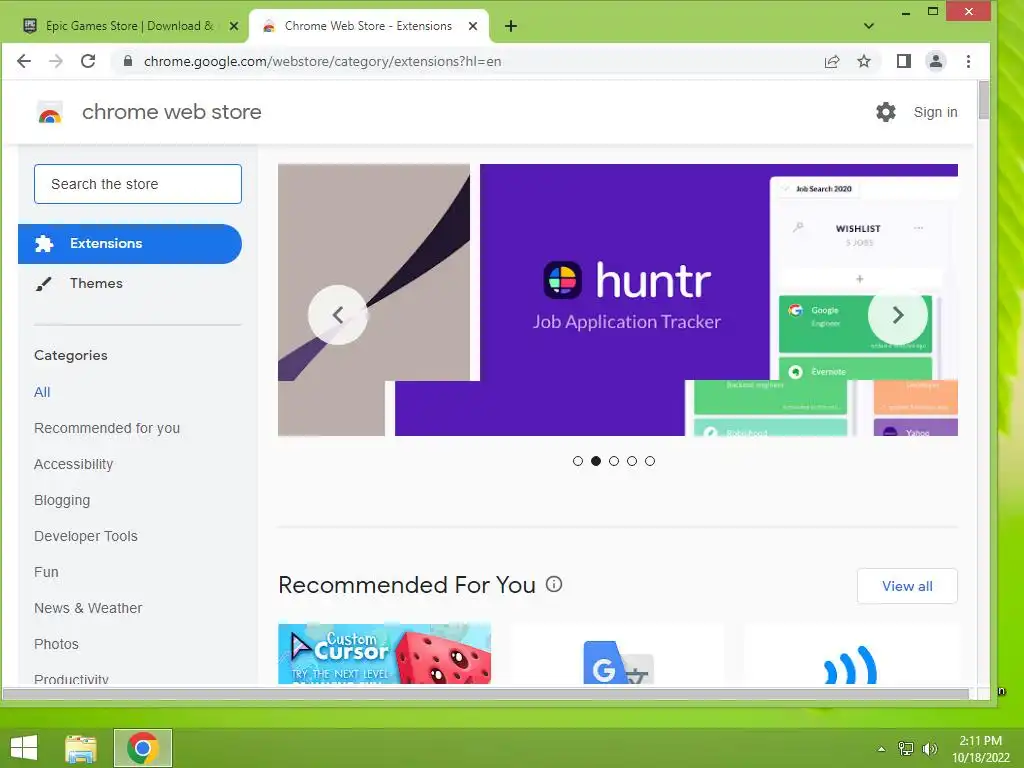
Task: Open the Custom Cursor extension card
Action: click(x=385, y=654)
